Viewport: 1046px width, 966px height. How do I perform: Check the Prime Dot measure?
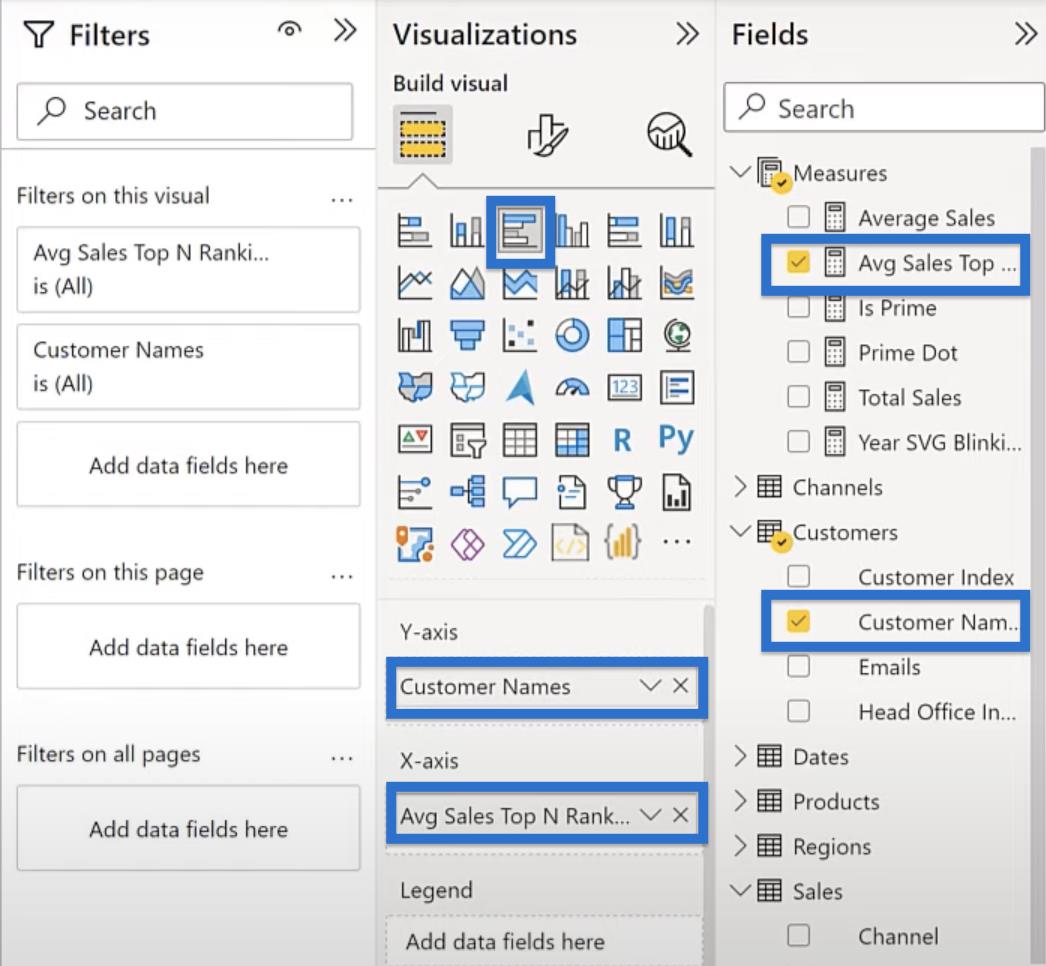click(x=799, y=352)
